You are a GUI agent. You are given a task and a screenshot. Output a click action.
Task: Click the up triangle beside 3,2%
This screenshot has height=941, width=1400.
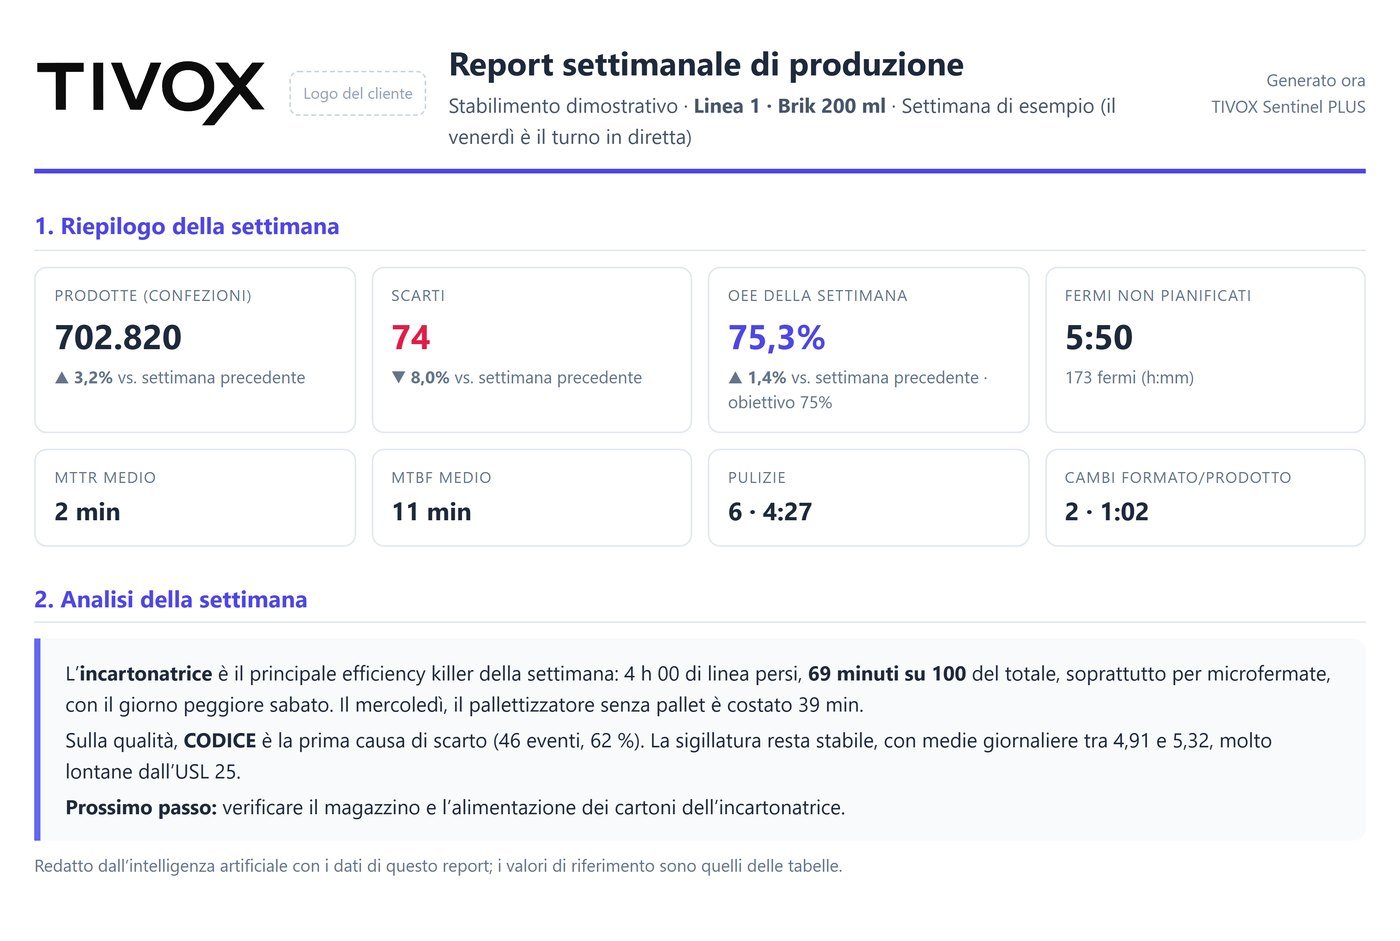click(62, 378)
